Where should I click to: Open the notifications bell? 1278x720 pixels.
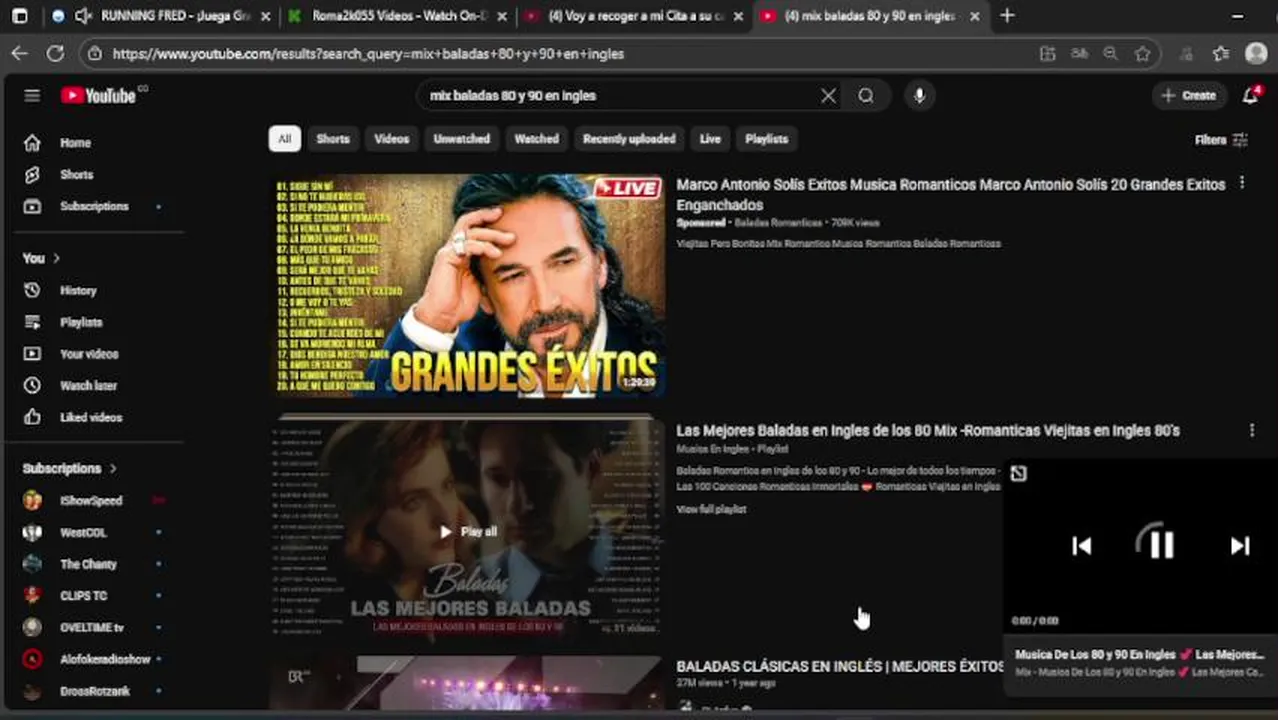tap(1250, 95)
